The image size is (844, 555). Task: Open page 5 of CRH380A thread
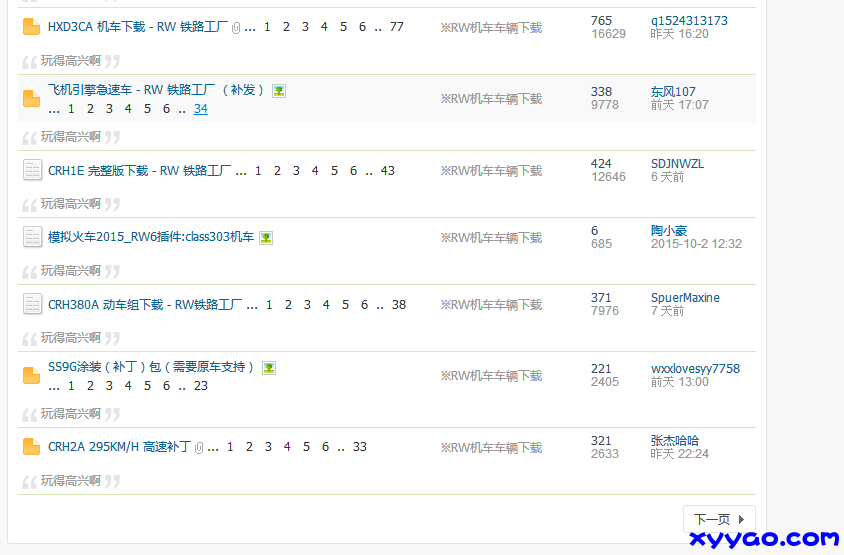(345, 305)
